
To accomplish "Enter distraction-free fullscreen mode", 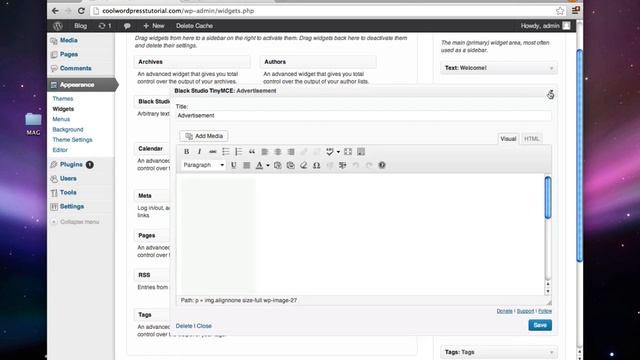I will (x=348, y=152).
